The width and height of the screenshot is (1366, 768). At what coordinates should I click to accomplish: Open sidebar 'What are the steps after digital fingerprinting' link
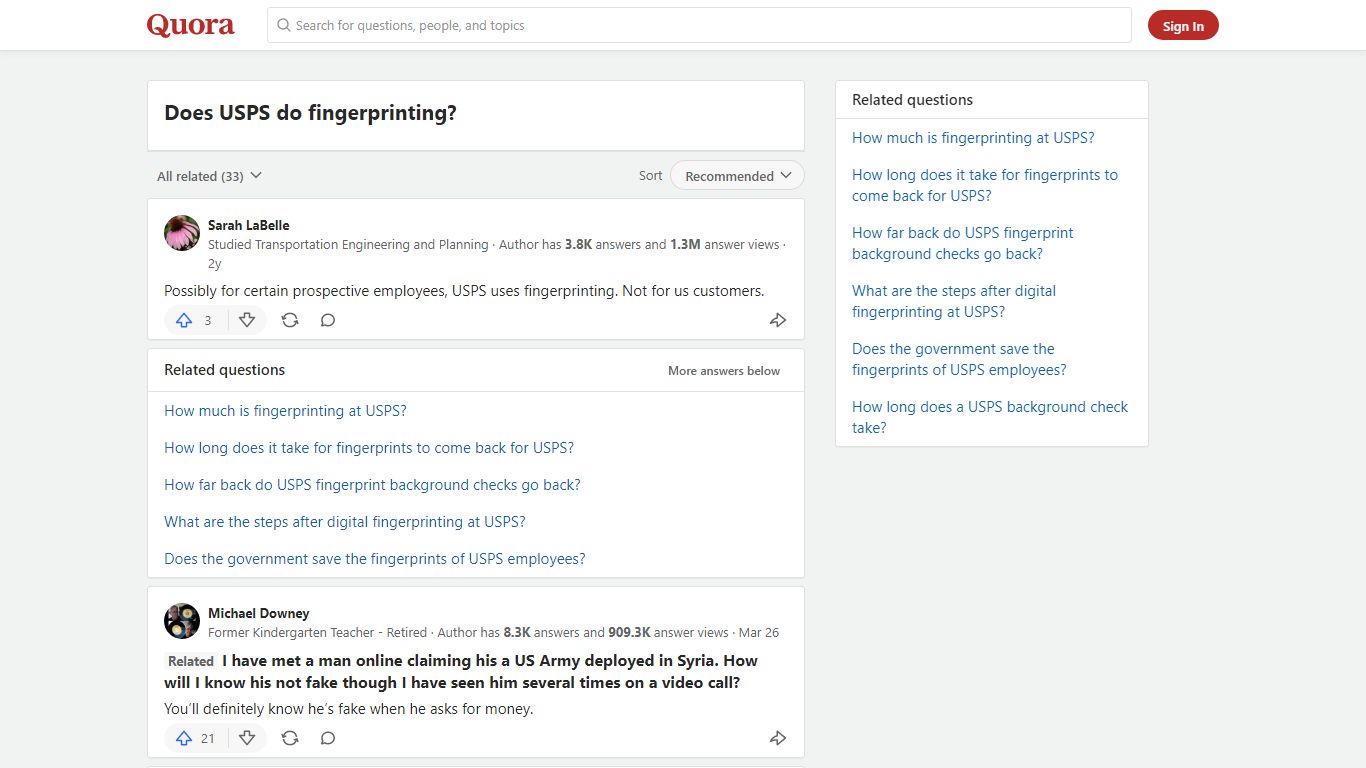click(954, 301)
